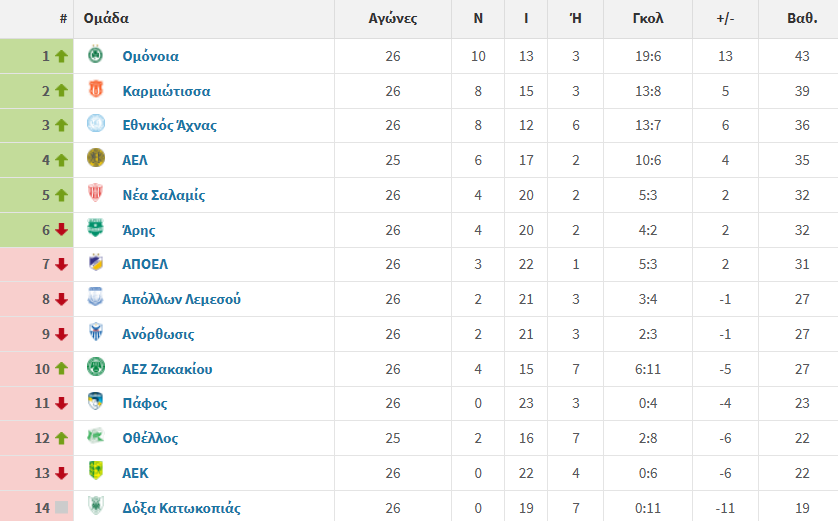
Task: Follow the ΑΕΖ Ζακακίου link
Action: coord(167,369)
